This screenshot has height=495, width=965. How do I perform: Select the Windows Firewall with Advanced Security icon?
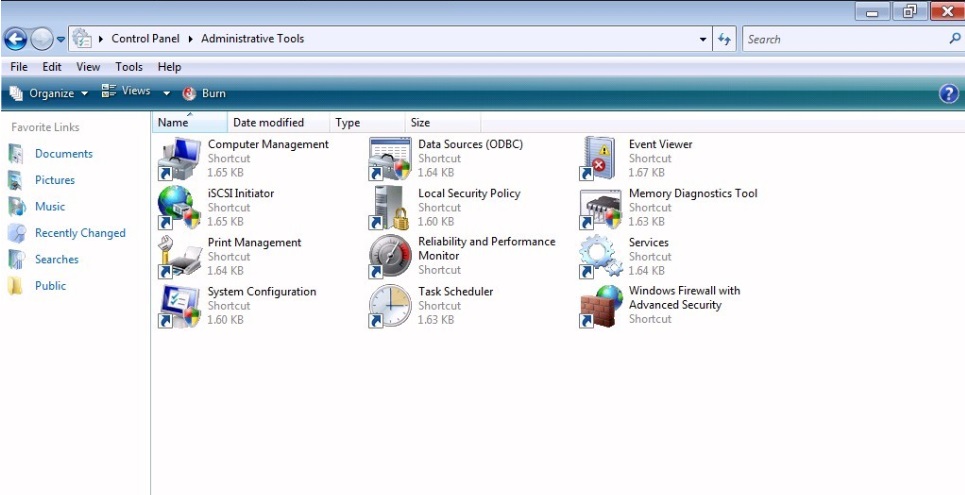pyautogui.click(x=600, y=306)
